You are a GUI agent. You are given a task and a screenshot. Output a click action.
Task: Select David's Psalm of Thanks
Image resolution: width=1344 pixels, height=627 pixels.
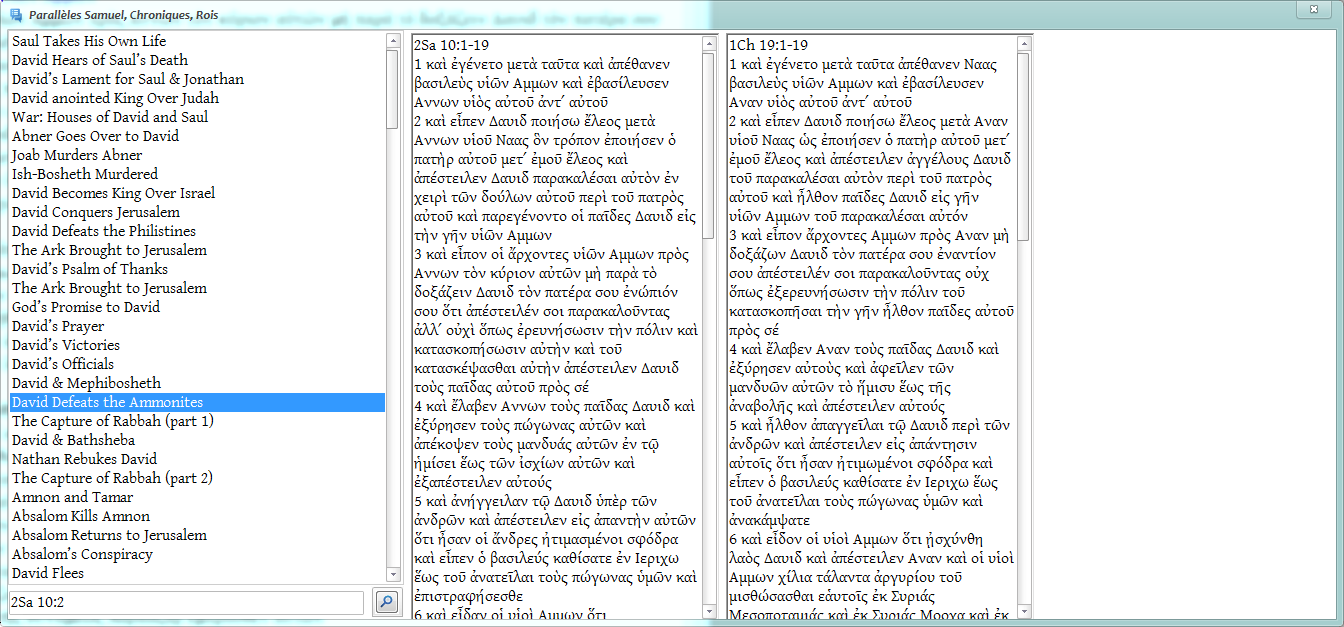coord(197,269)
